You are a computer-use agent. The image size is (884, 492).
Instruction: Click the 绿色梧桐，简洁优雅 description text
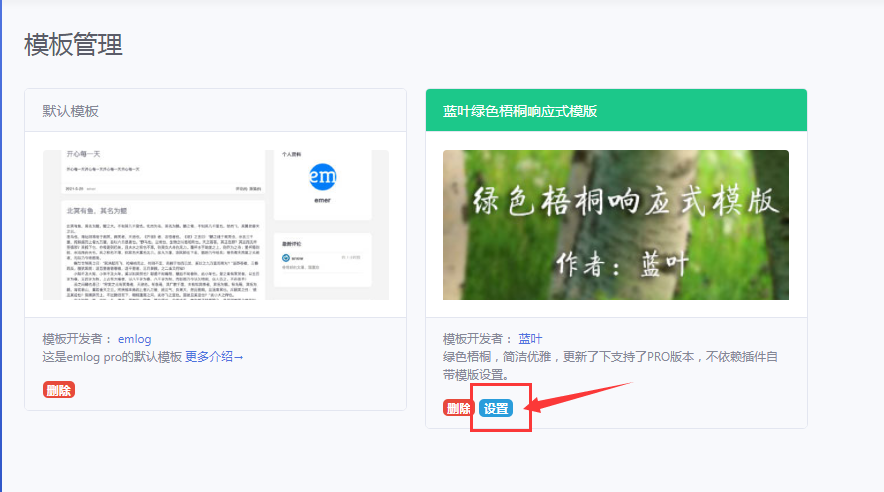coord(610,365)
